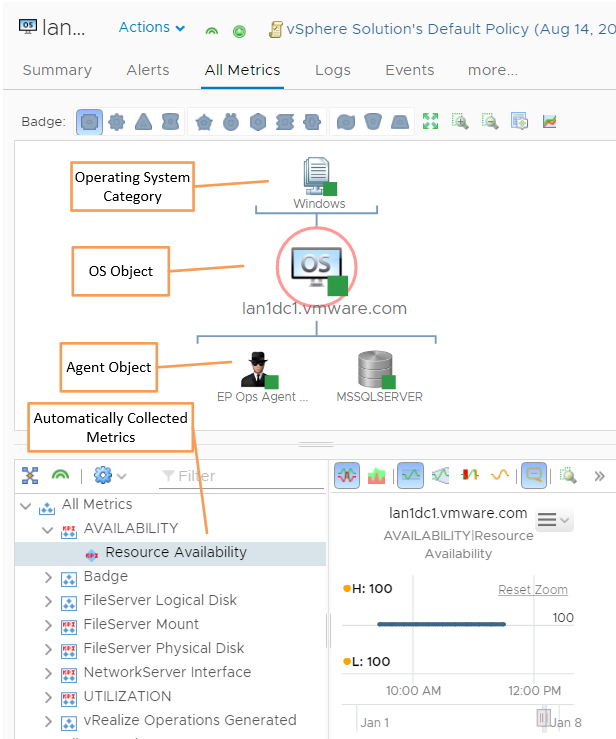Select the lan1dc1.vmware.com OS object
Screen dimensions: 616x739
(317, 267)
